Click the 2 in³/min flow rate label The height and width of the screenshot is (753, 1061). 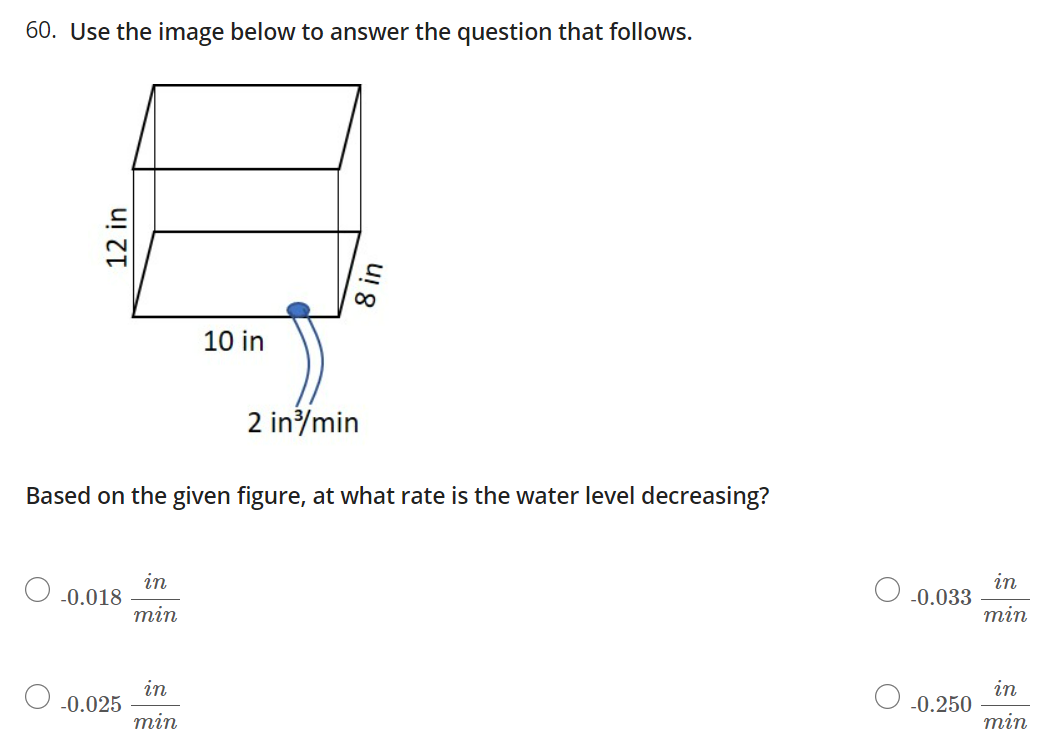pyautogui.click(x=302, y=423)
